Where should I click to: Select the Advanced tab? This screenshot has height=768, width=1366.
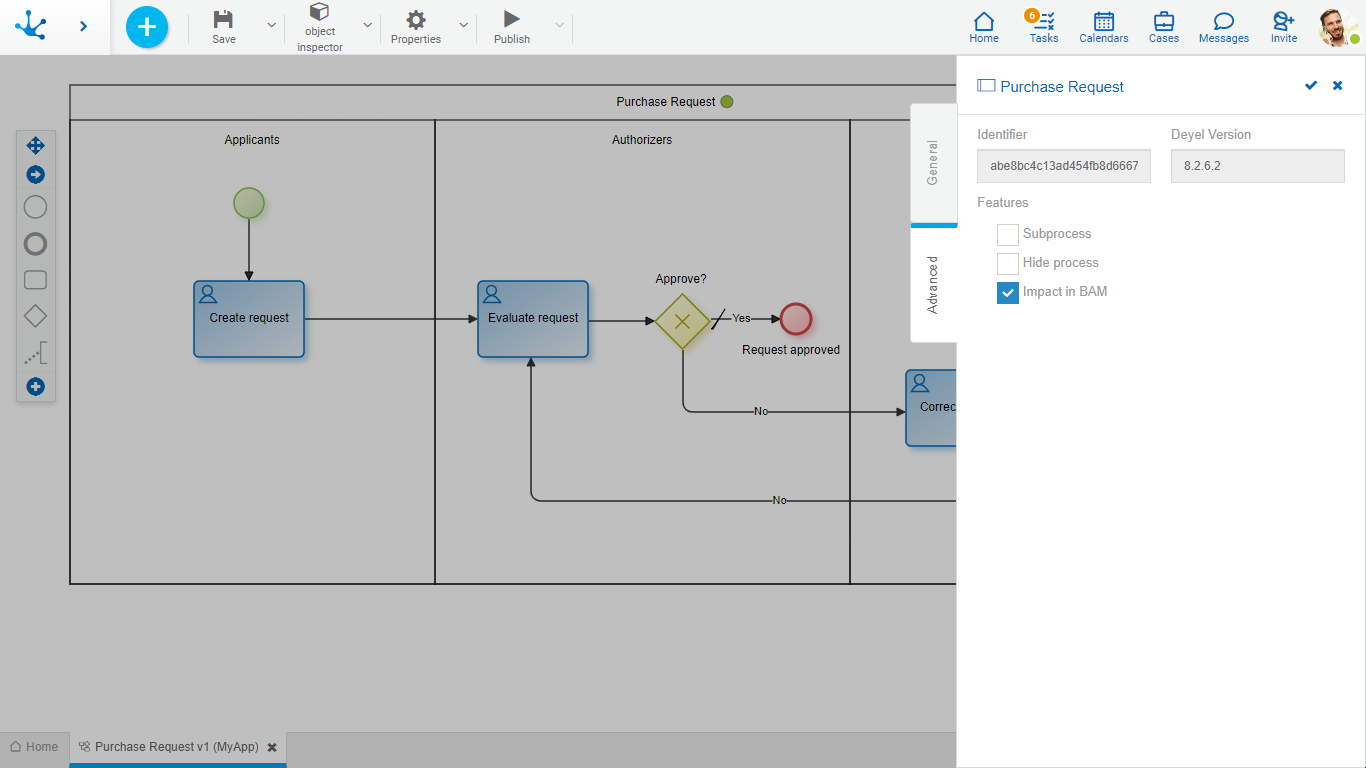point(933,285)
